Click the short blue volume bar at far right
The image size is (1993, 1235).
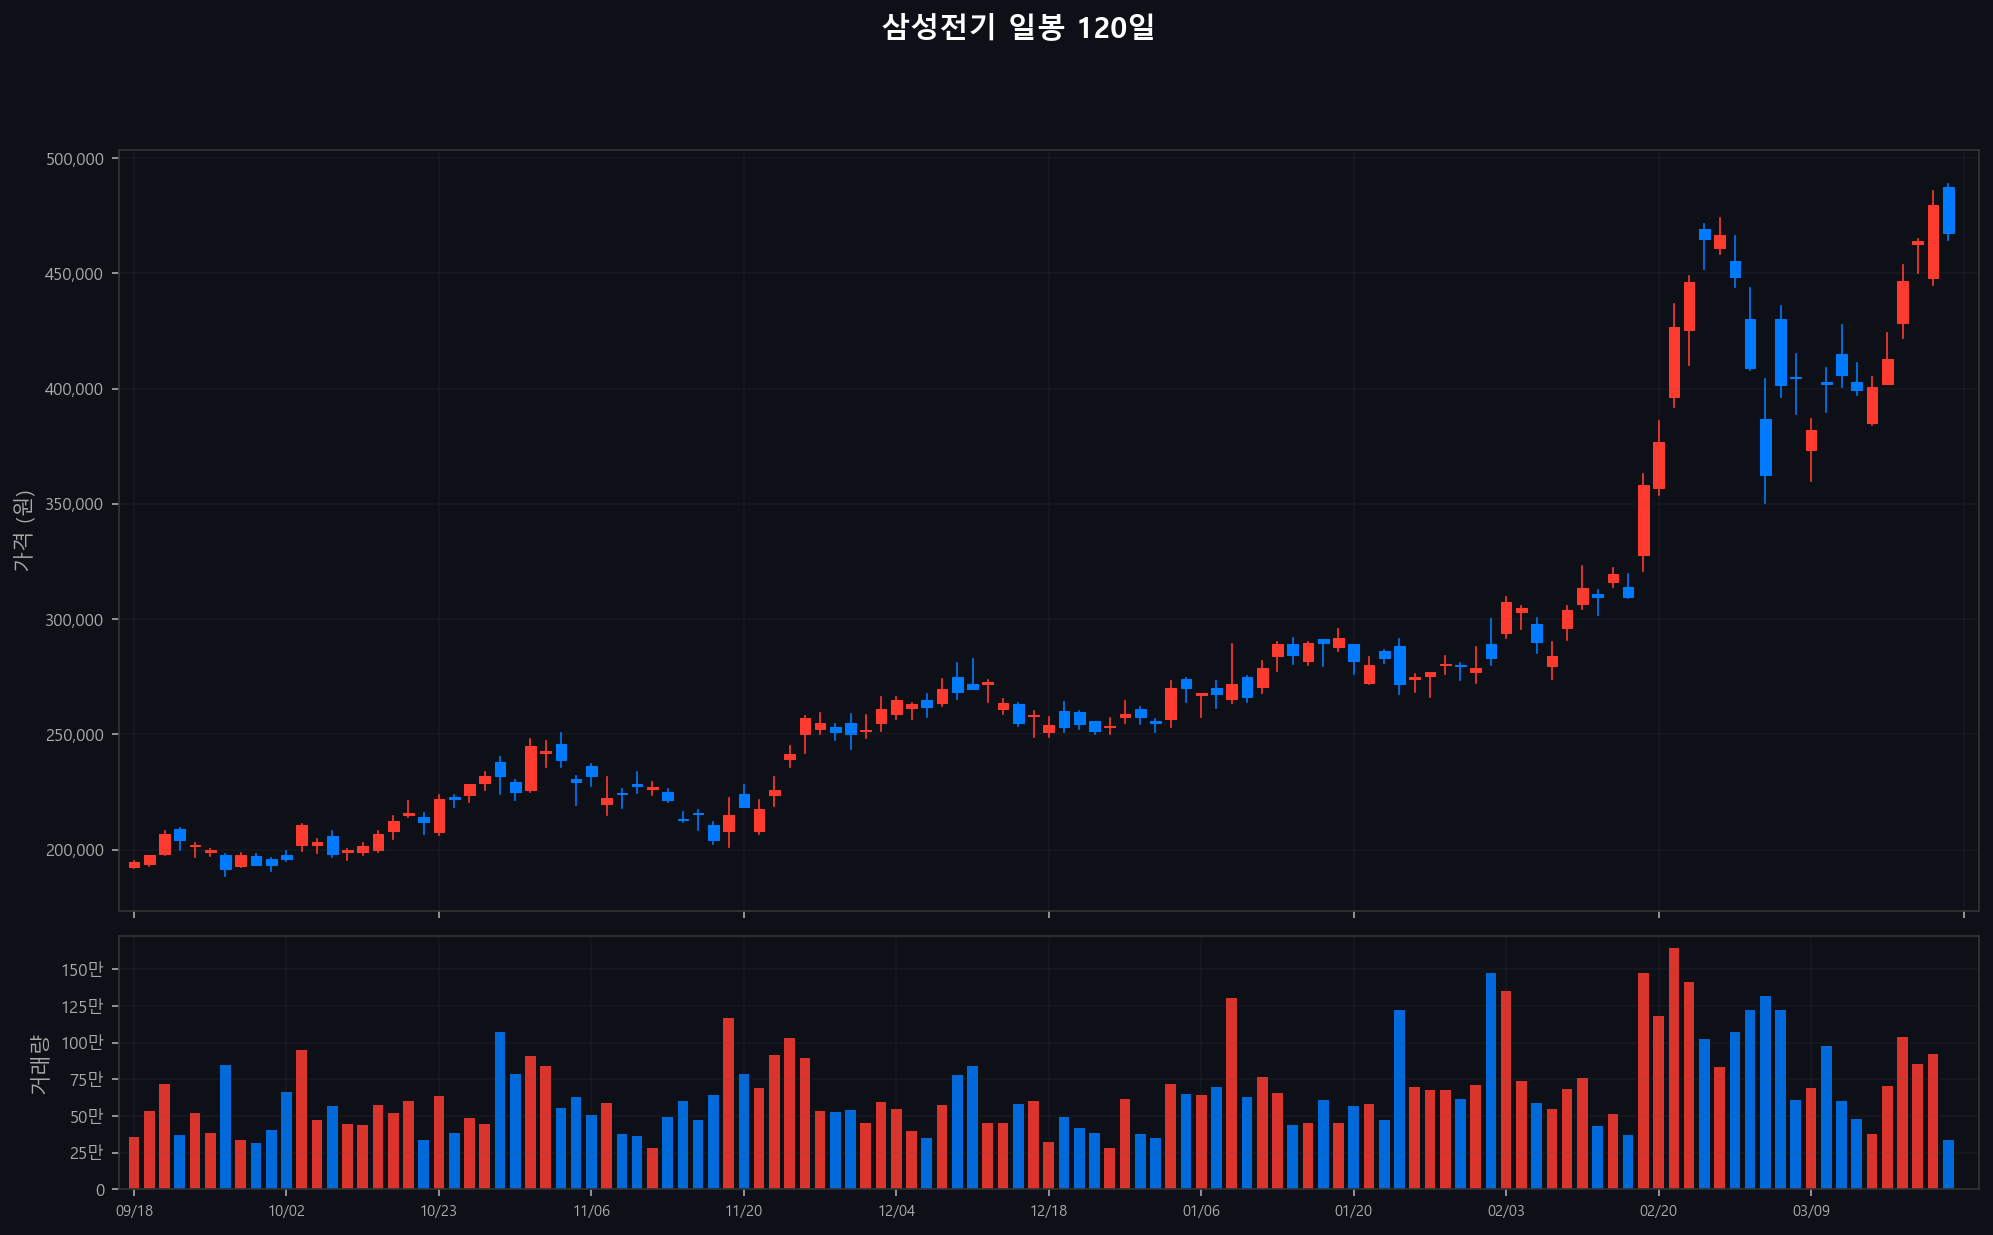click(x=1949, y=1164)
